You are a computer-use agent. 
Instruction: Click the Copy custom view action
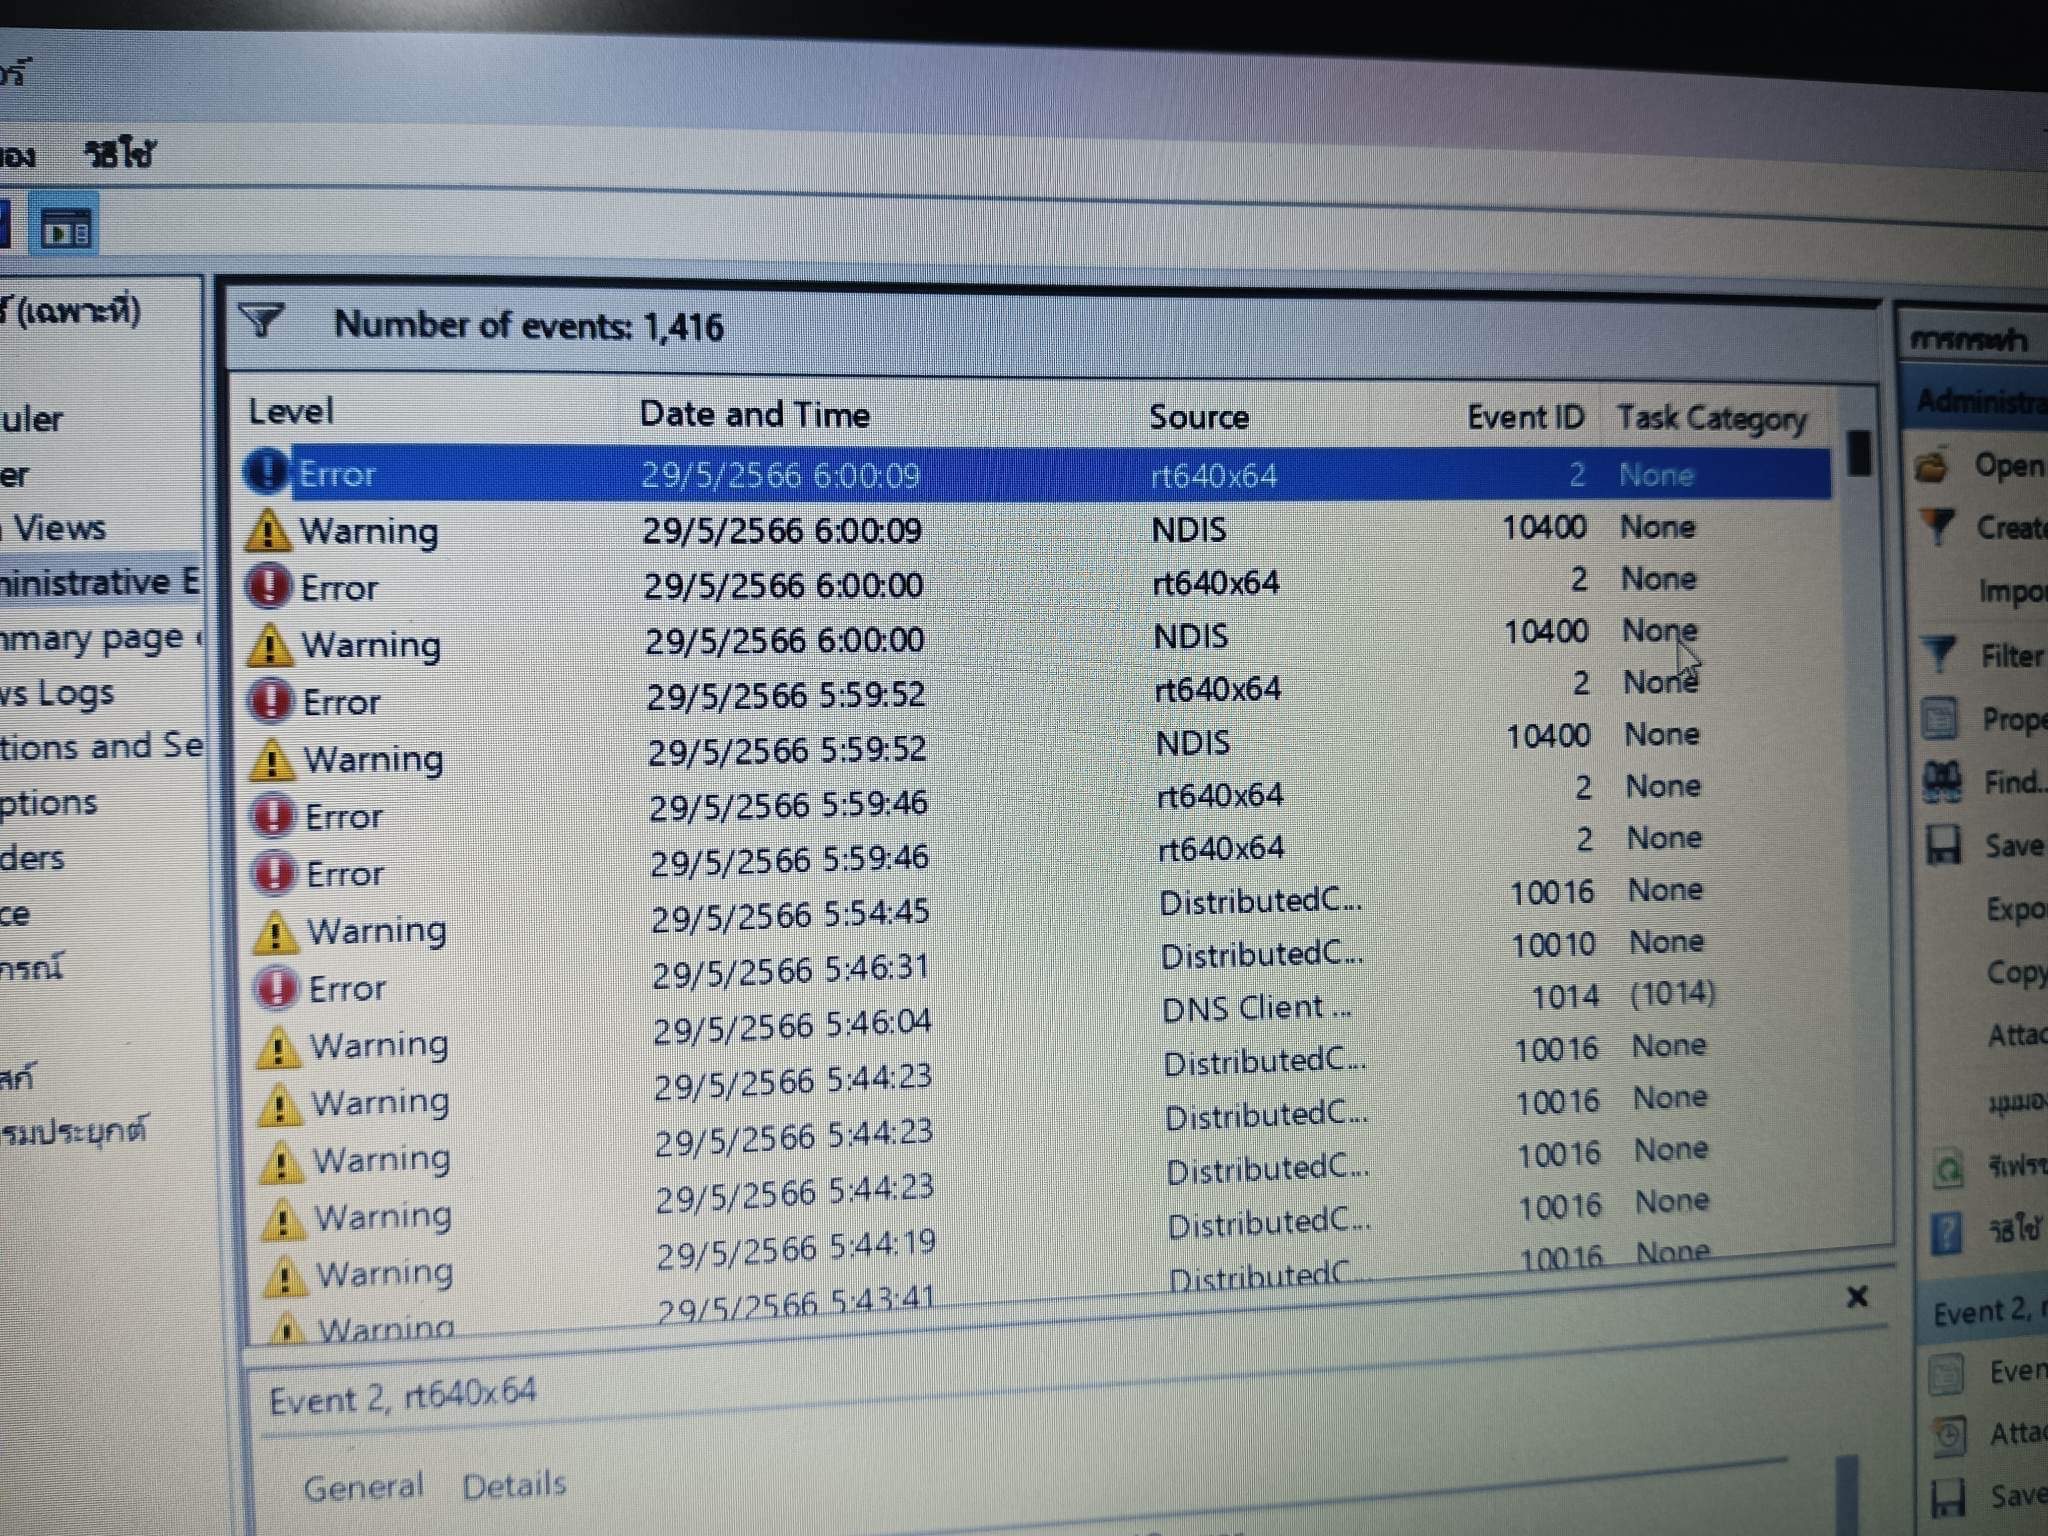click(2016, 973)
